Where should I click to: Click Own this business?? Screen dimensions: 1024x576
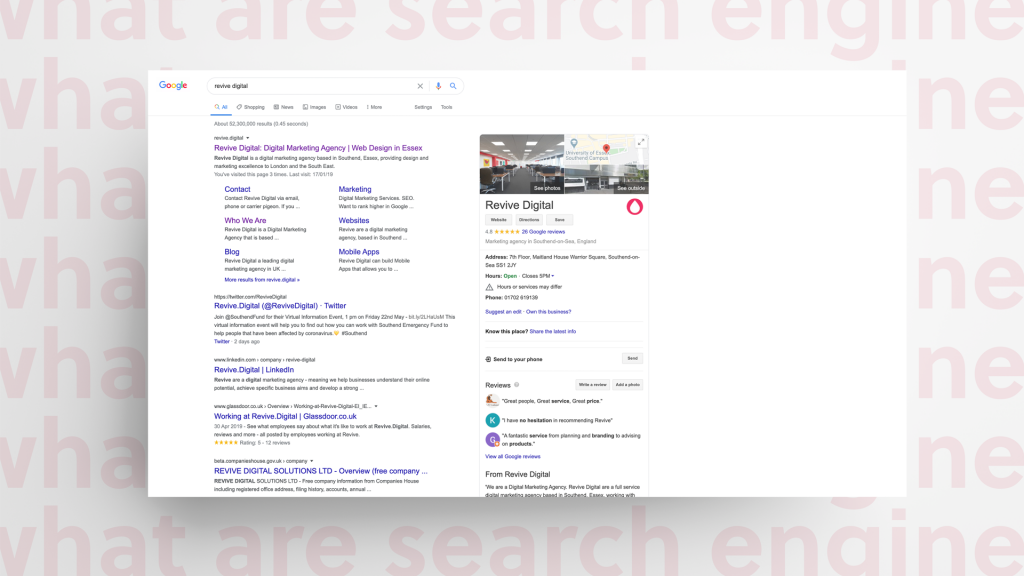pos(549,312)
